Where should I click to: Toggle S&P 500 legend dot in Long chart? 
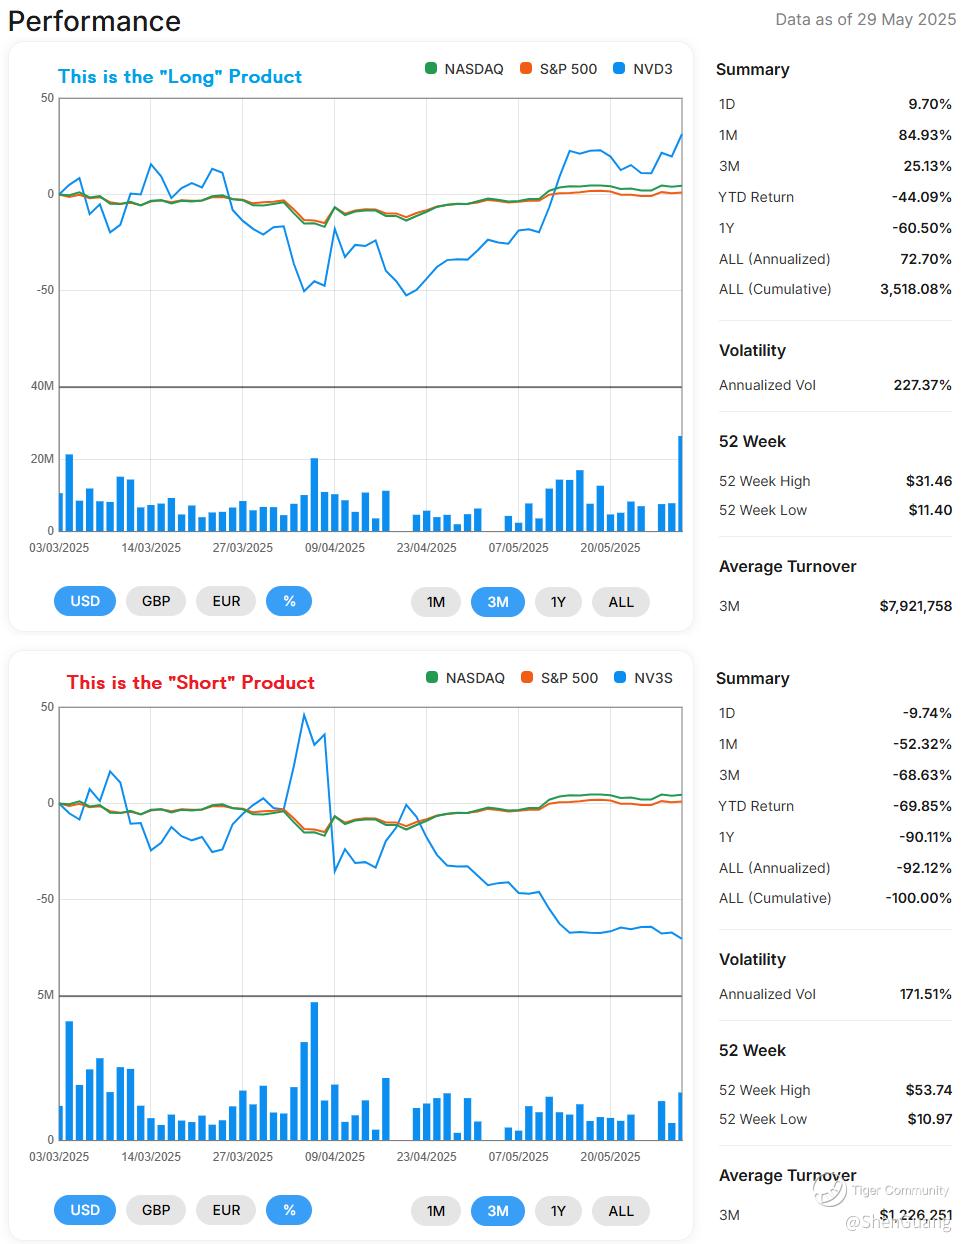pyautogui.click(x=526, y=69)
